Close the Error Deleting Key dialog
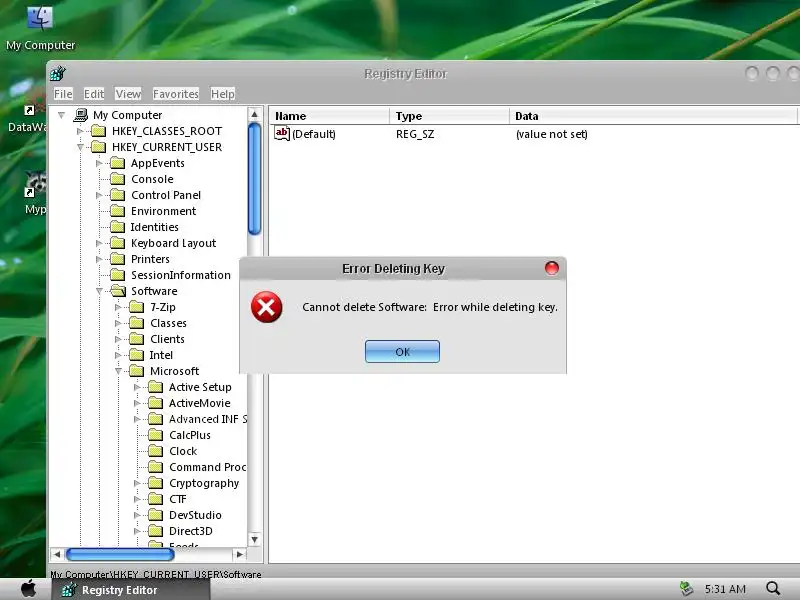Screen dimensions: 800x600 pos(552,268)
